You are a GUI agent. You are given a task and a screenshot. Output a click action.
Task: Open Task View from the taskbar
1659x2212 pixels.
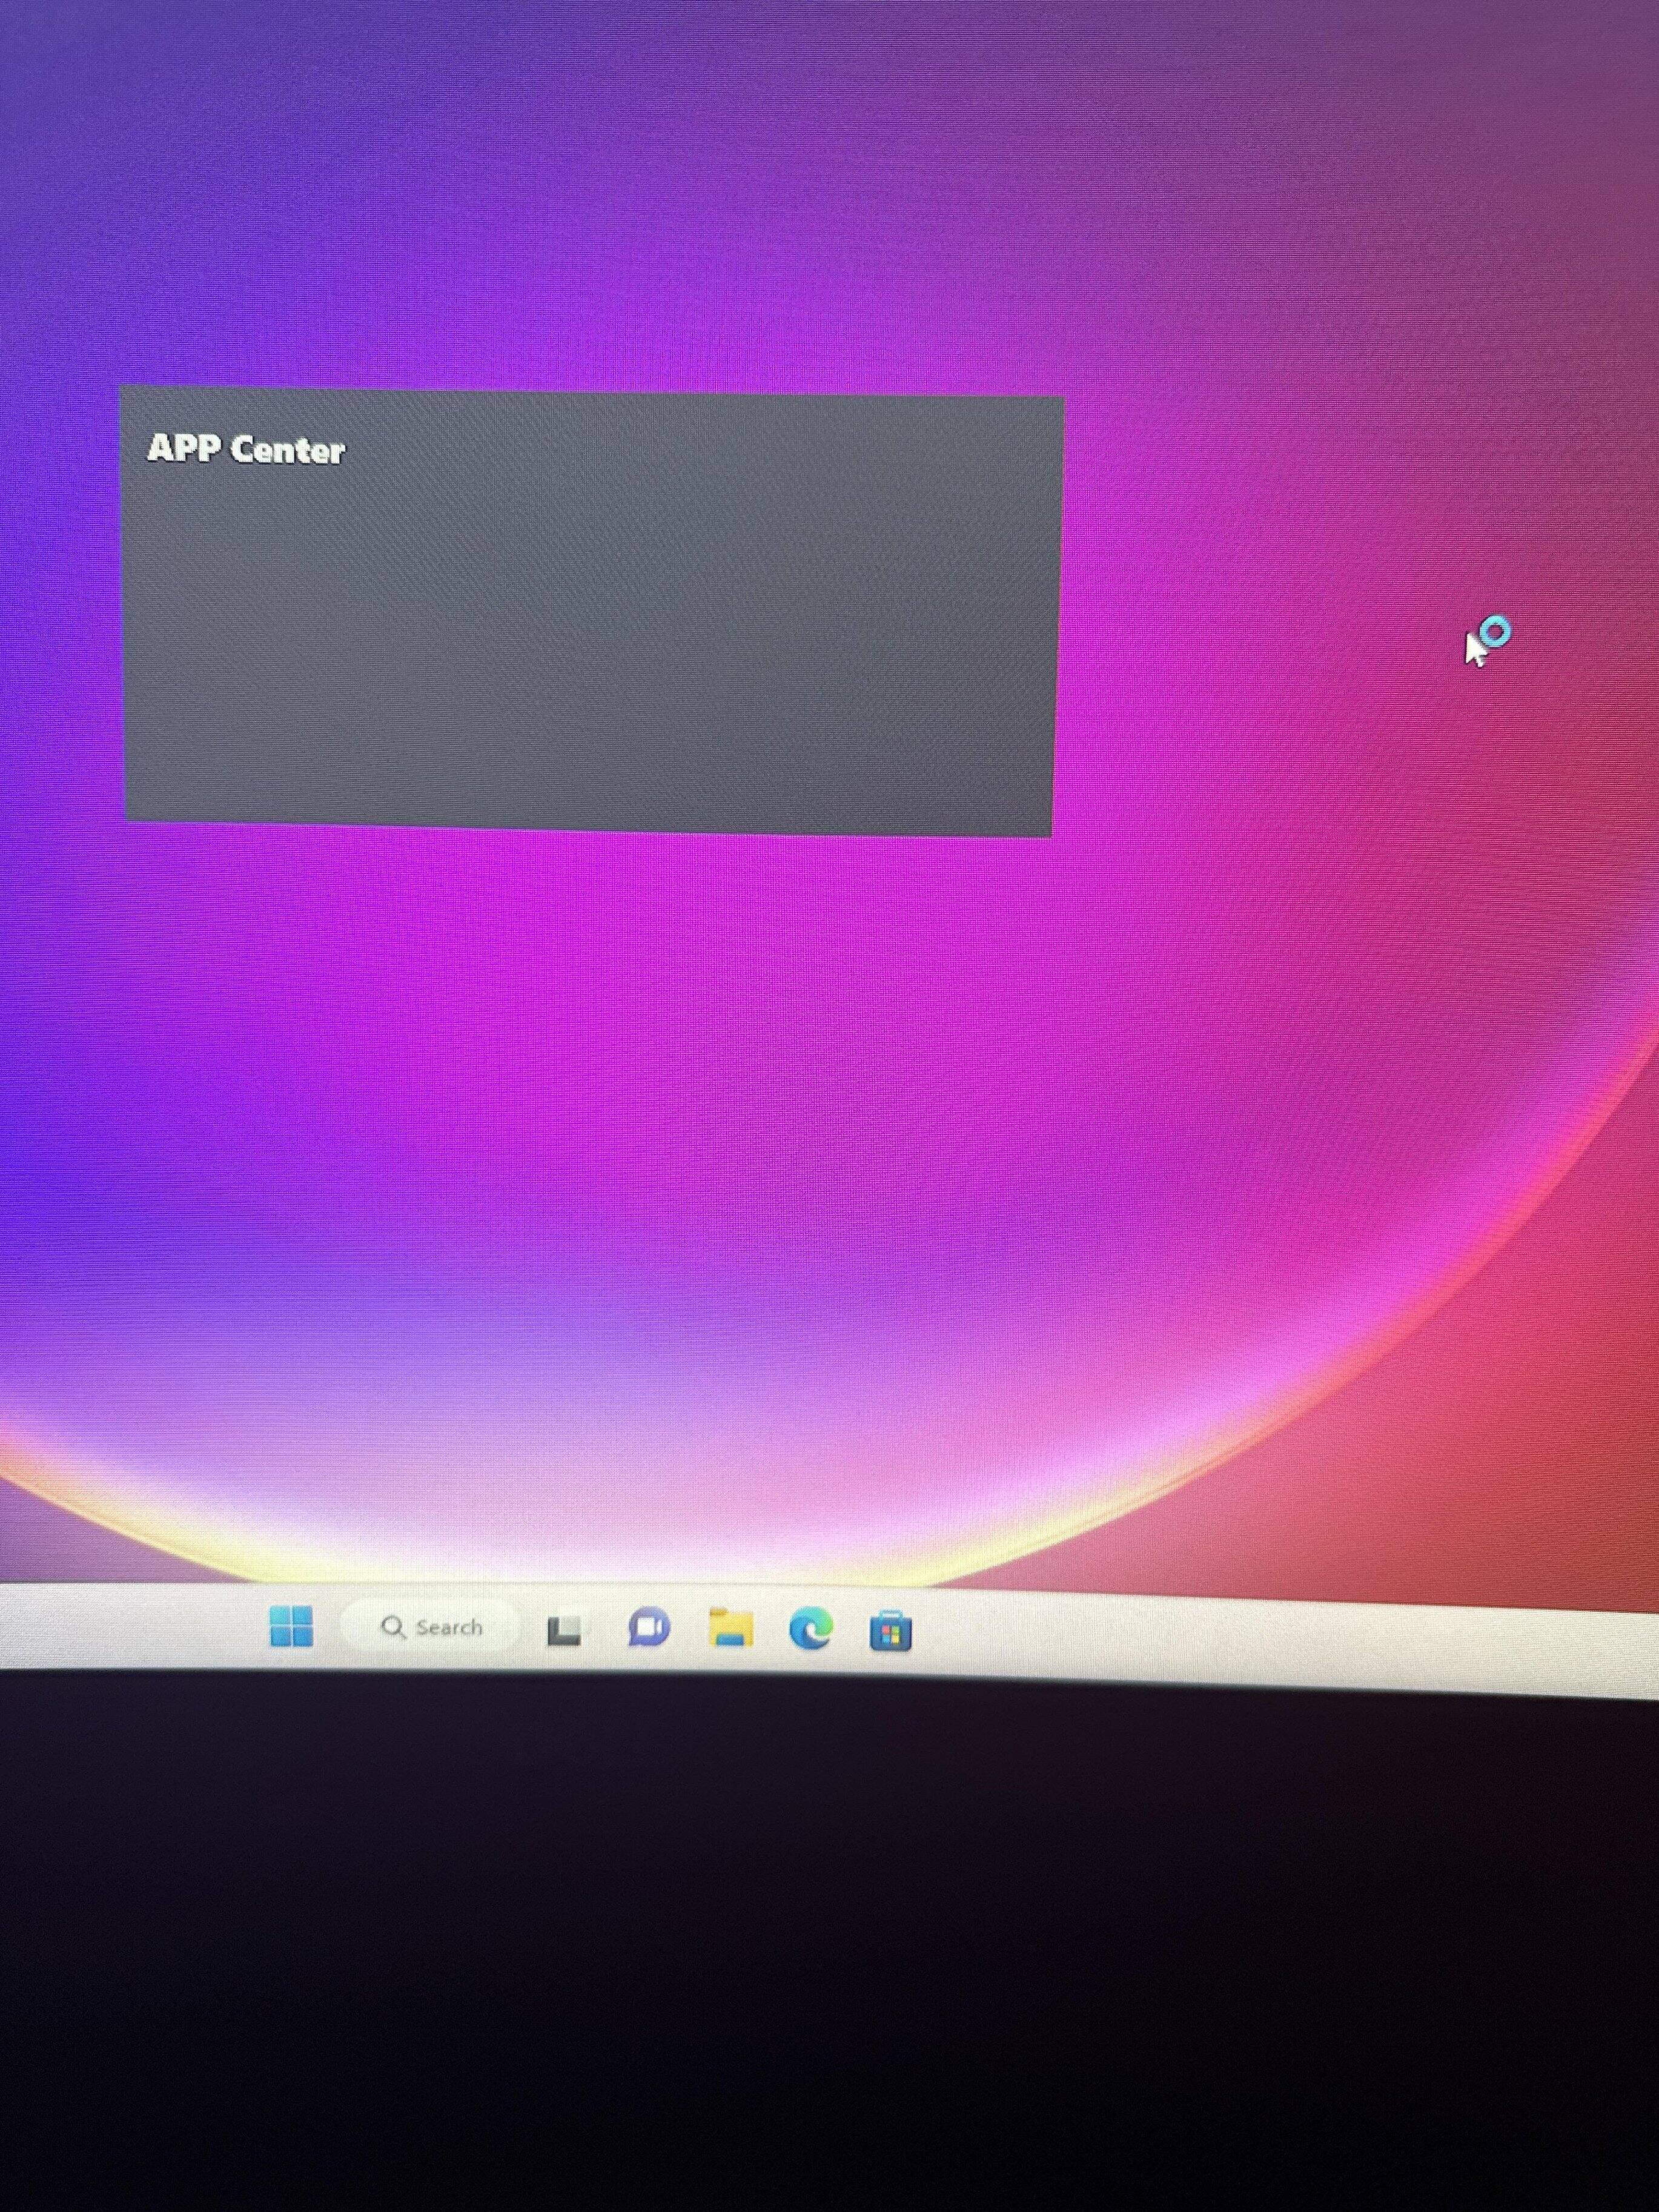click(564, 1630)
